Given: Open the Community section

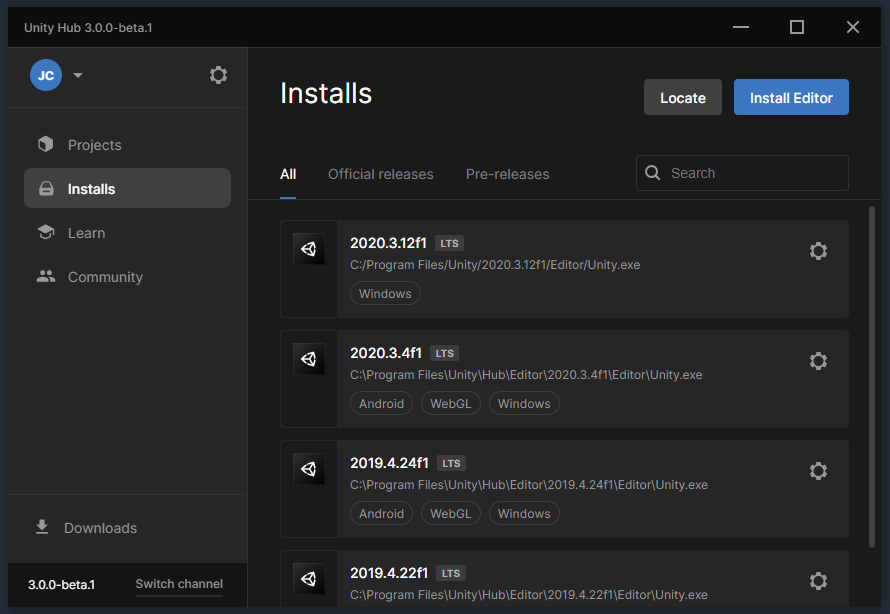Looking at the screenshot, I should (x=127, y=277).
